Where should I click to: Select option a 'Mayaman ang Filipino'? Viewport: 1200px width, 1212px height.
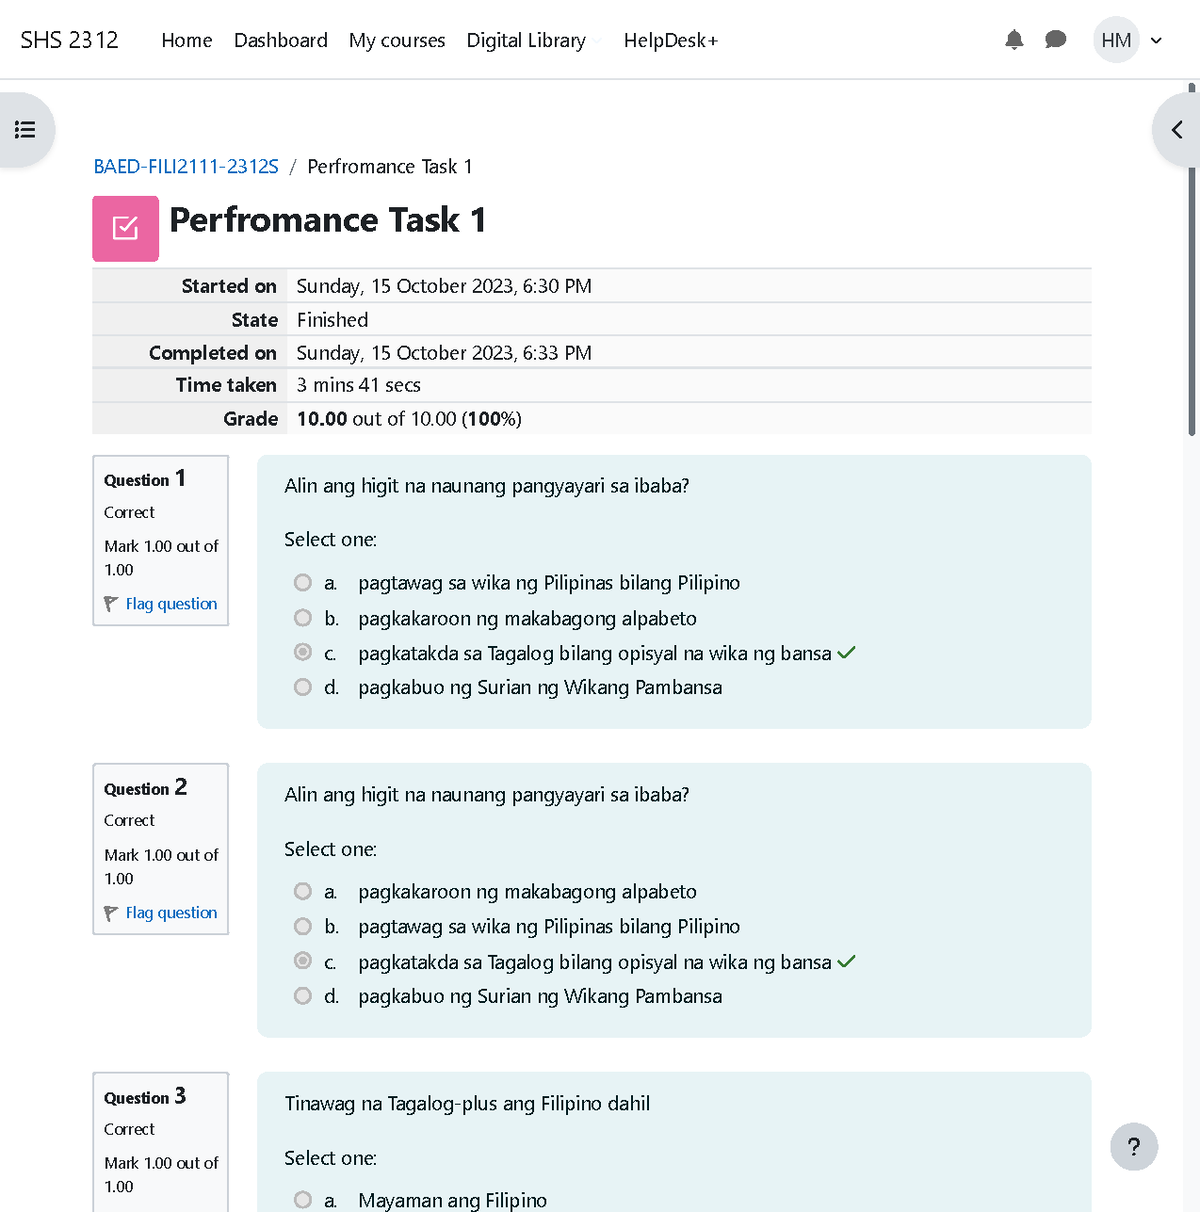pos(303,1199)
